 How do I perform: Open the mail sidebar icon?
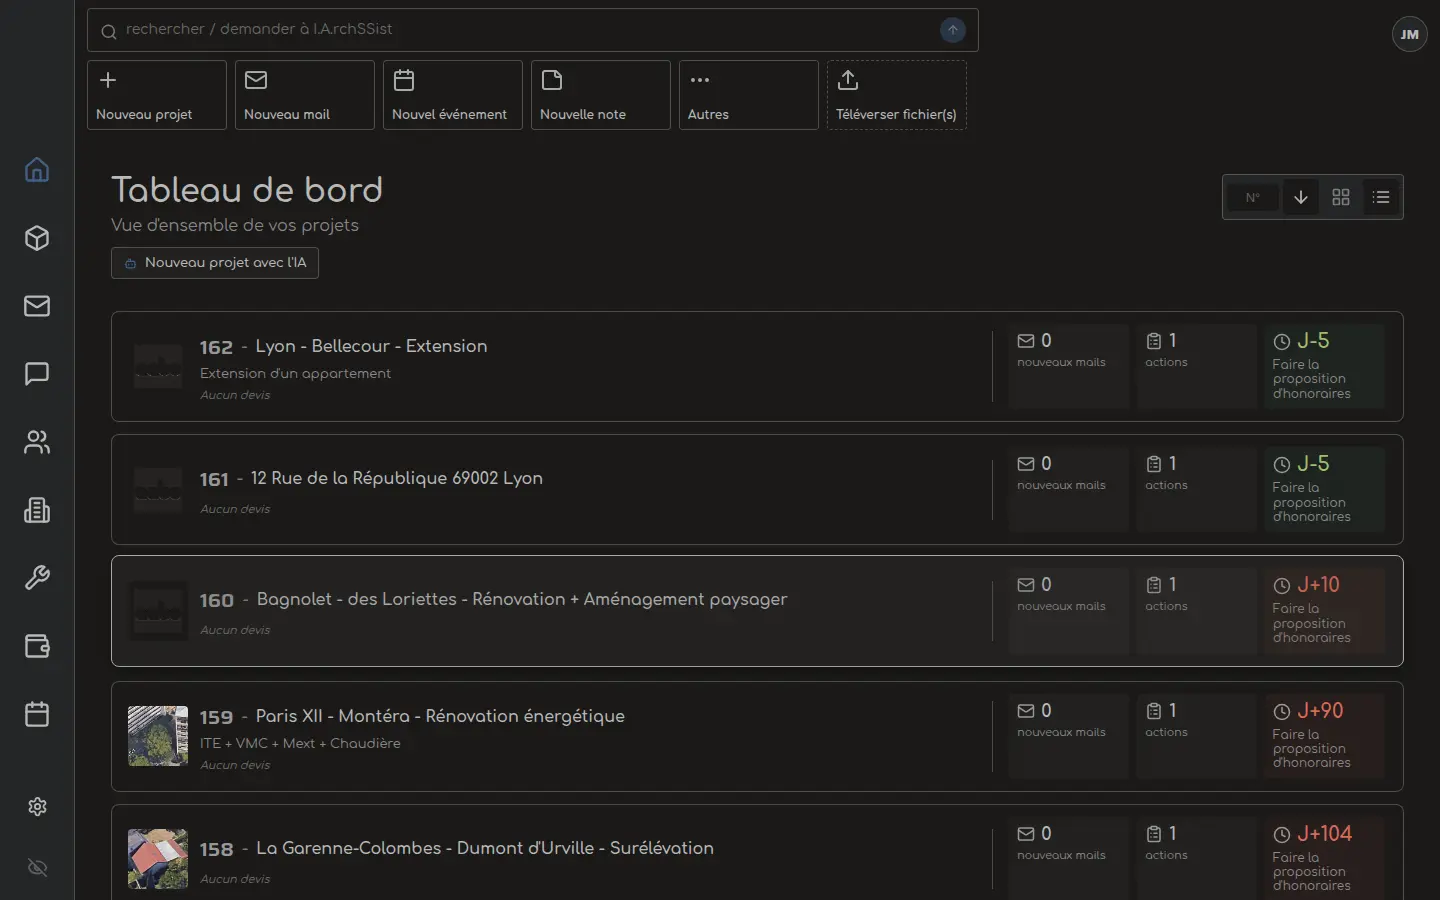click(x=37, y=306)
